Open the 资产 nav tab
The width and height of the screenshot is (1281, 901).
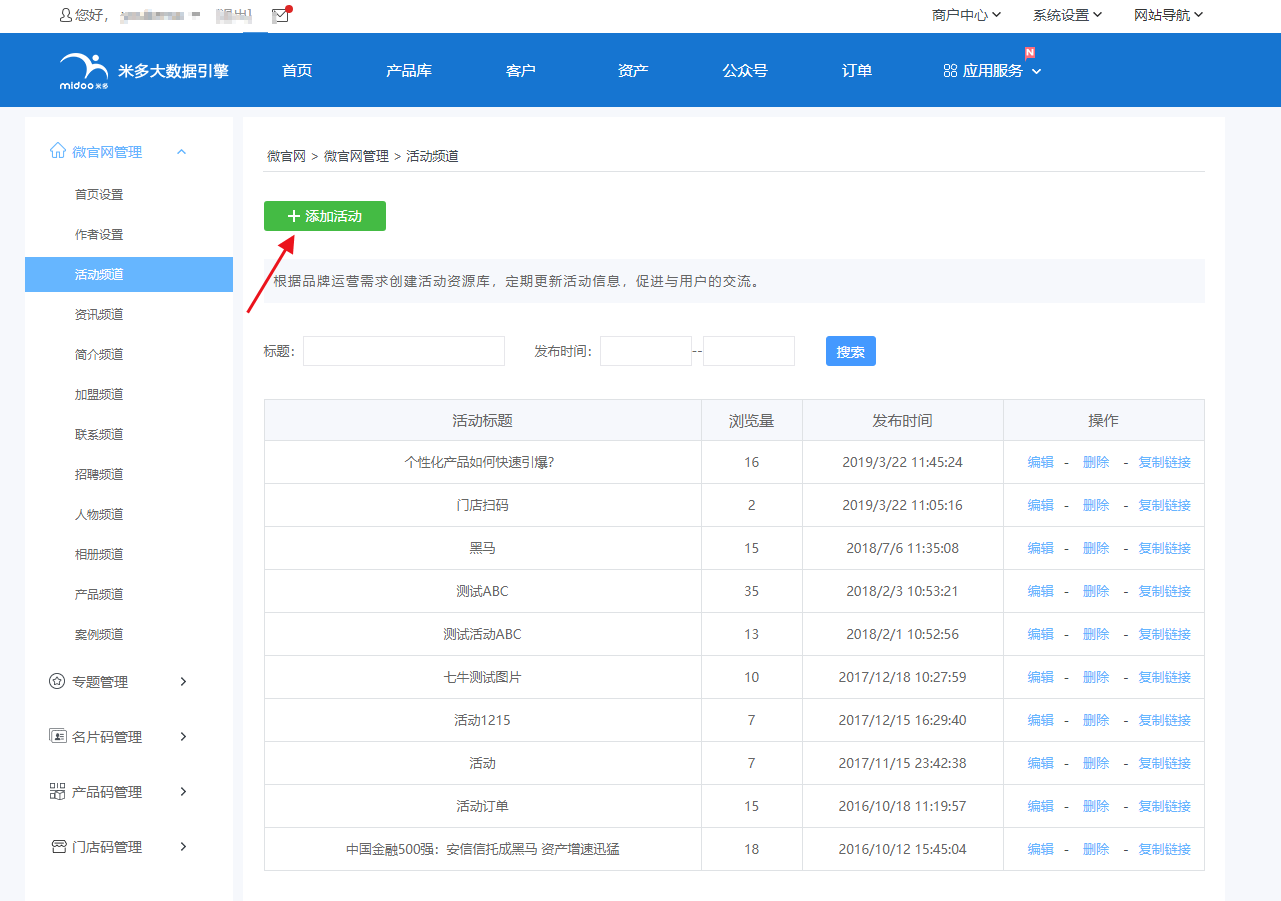pos(633,71)
